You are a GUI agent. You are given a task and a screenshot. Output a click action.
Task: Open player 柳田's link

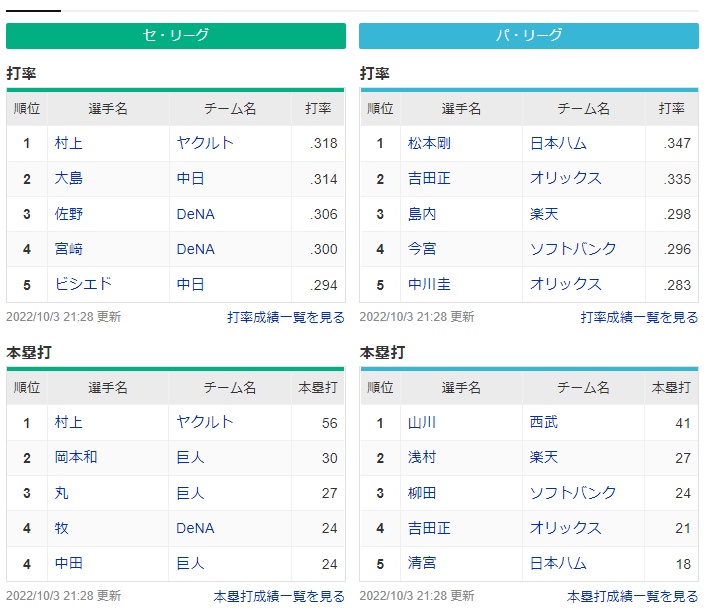(x=422, y=493)
